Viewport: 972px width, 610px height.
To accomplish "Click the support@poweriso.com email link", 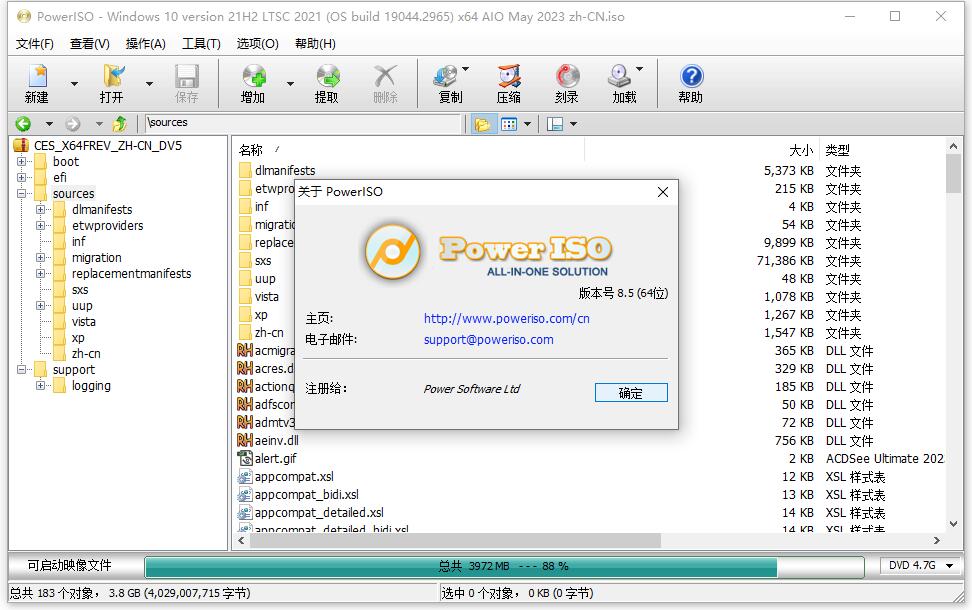I will tap(488, 339).
